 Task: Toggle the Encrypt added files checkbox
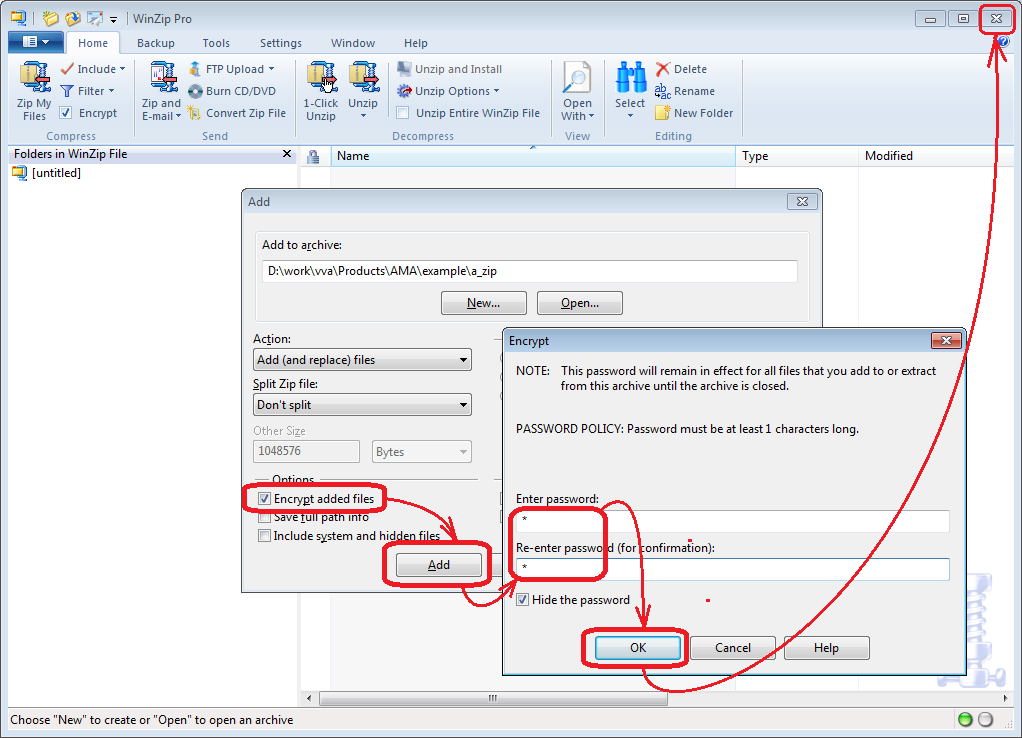264,498
